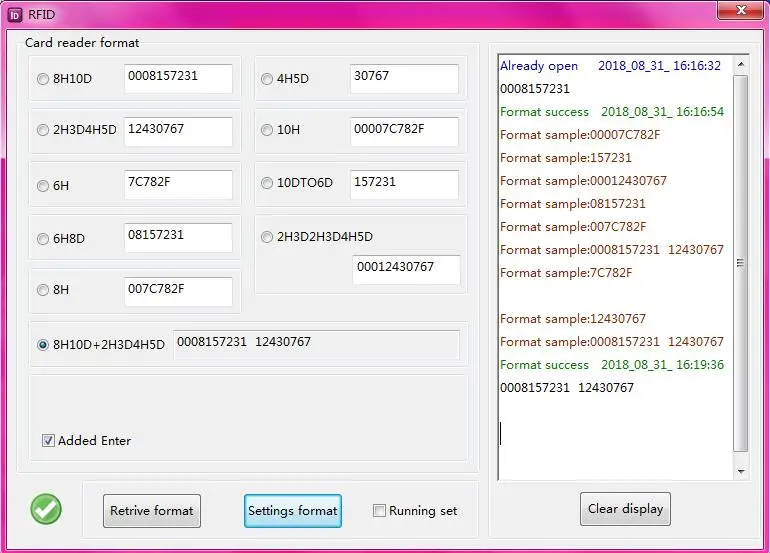Click log line 'Format sample:00012430767'
Viewport: 770px width, 553px height.
pos(583,181)
